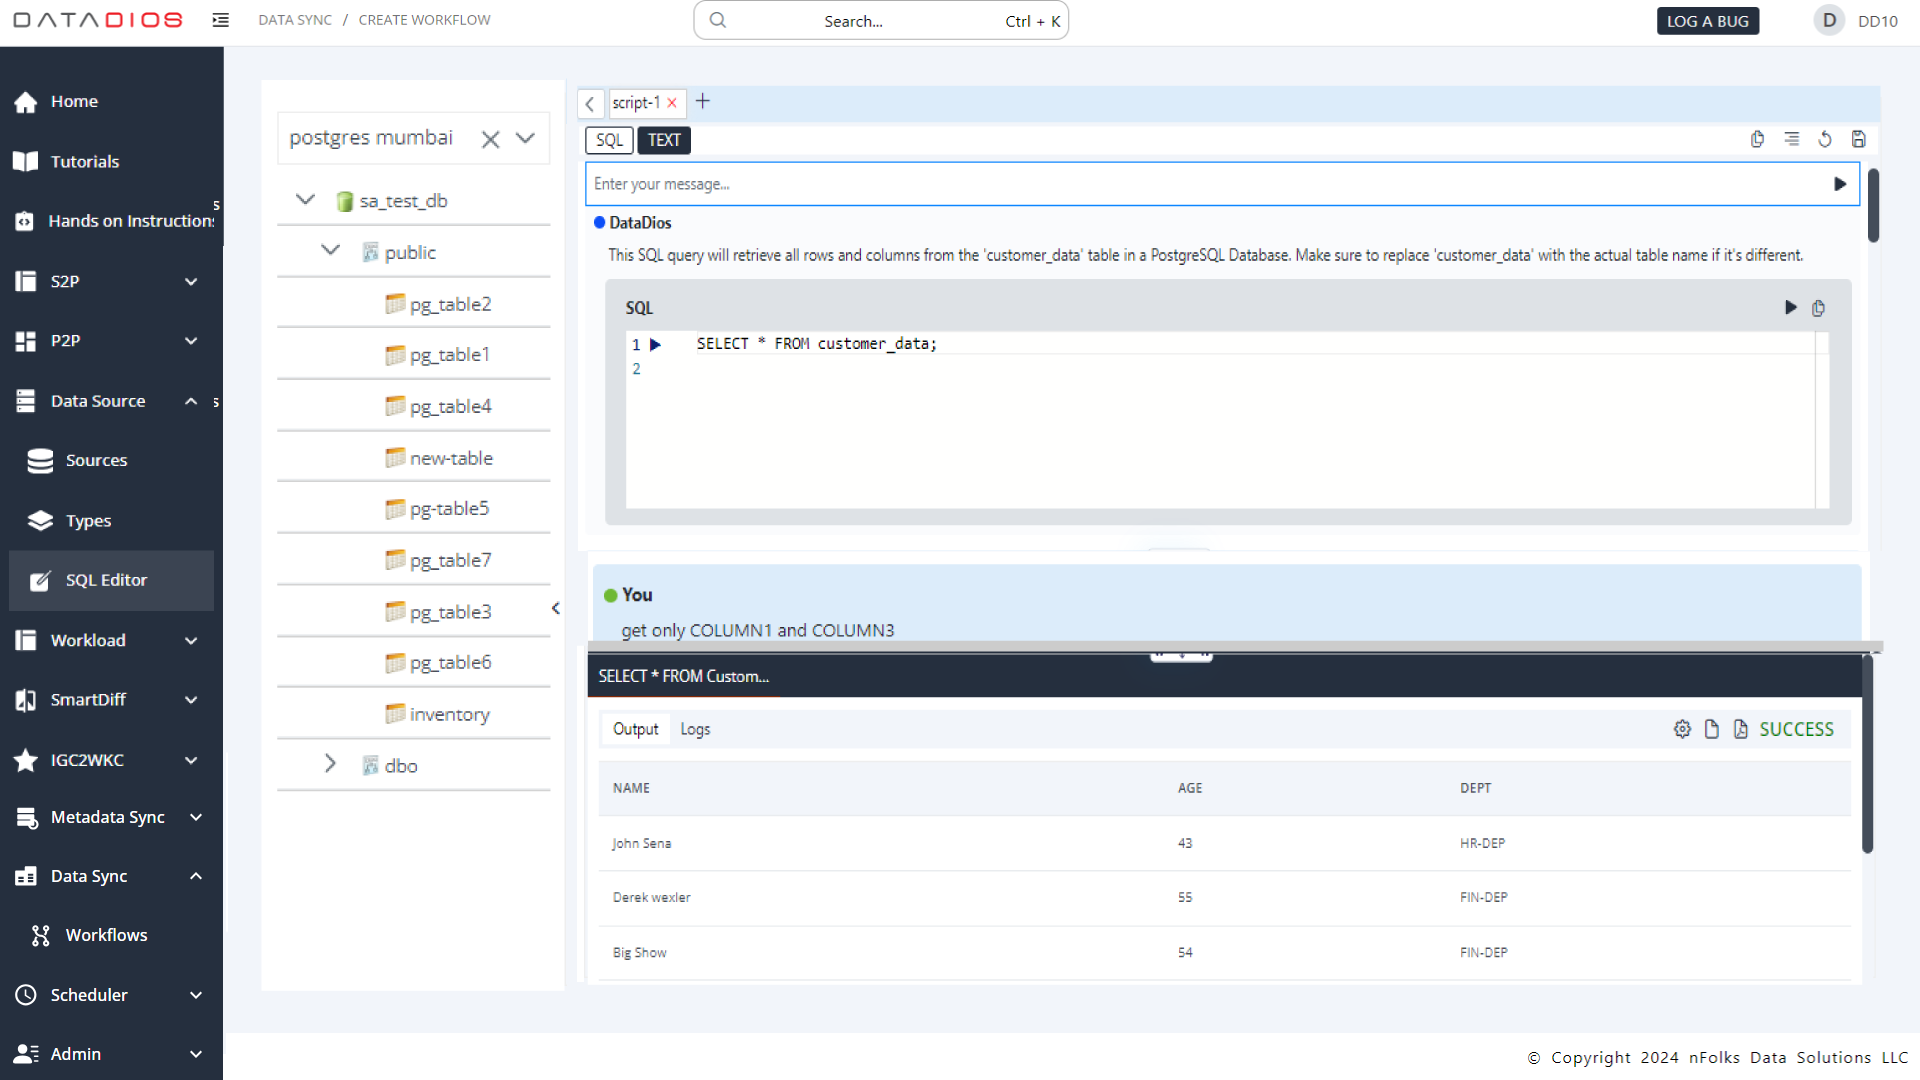
Task: Open the DATADIOS logo link
Action: [98, 20]
